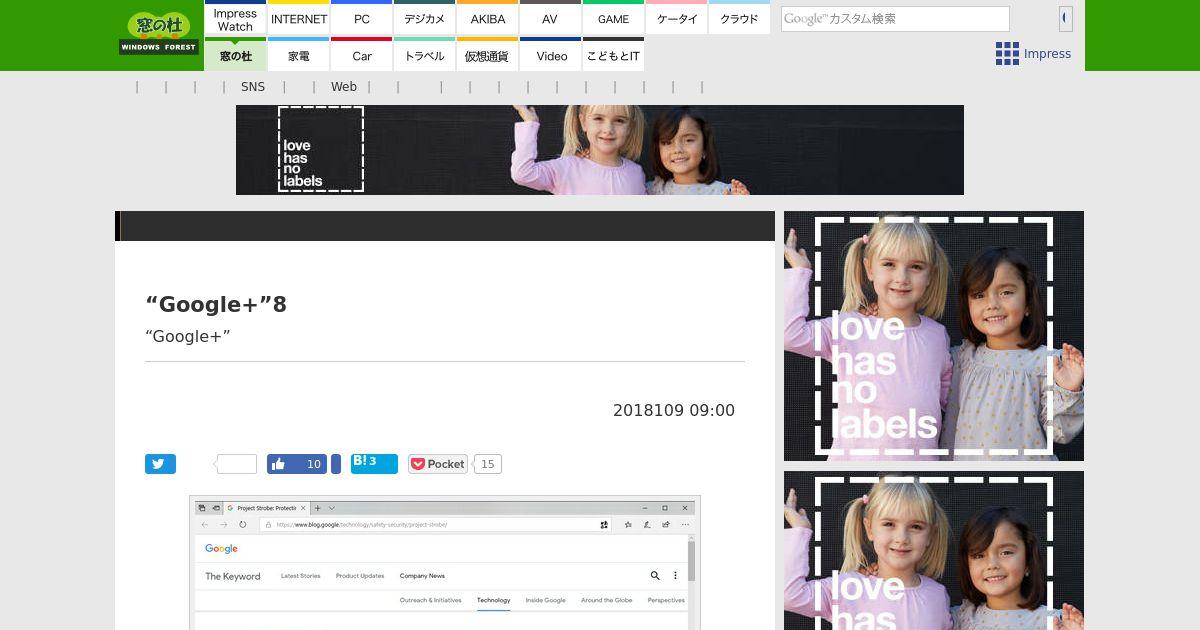Open the first love has no labels sidebar ad
Image resolution: width=1200 pixels, height=630 pixels.
pos(934,336)
